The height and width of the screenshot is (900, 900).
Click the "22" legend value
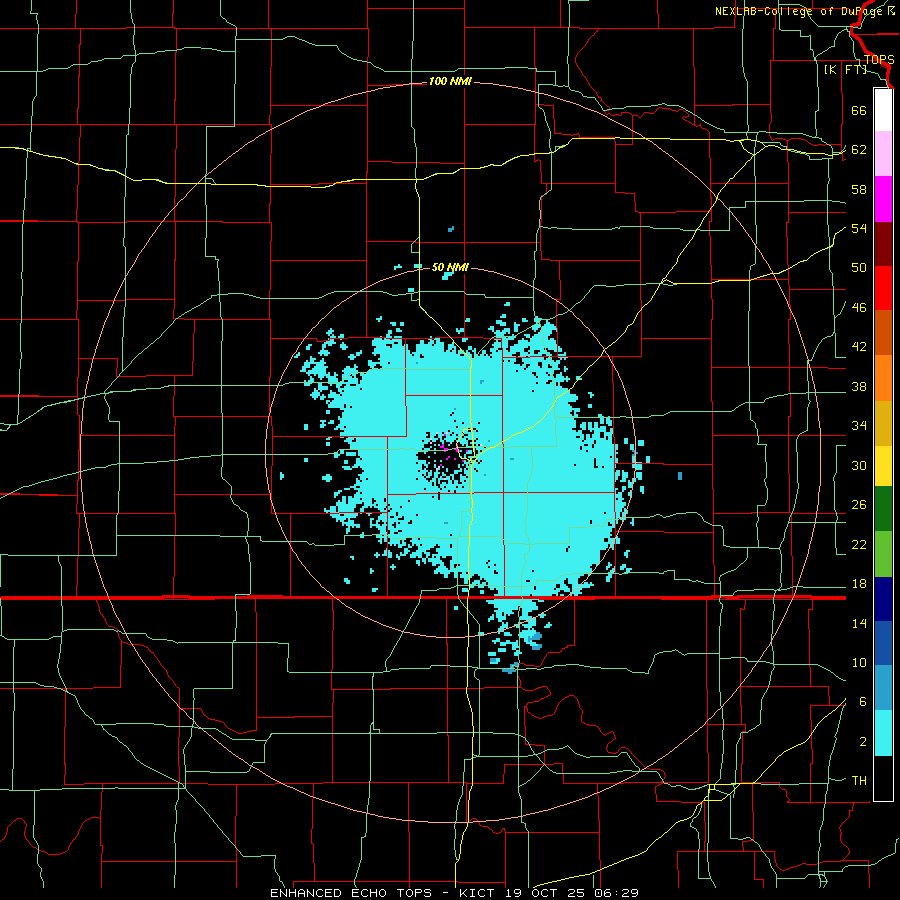coord(859,545)
